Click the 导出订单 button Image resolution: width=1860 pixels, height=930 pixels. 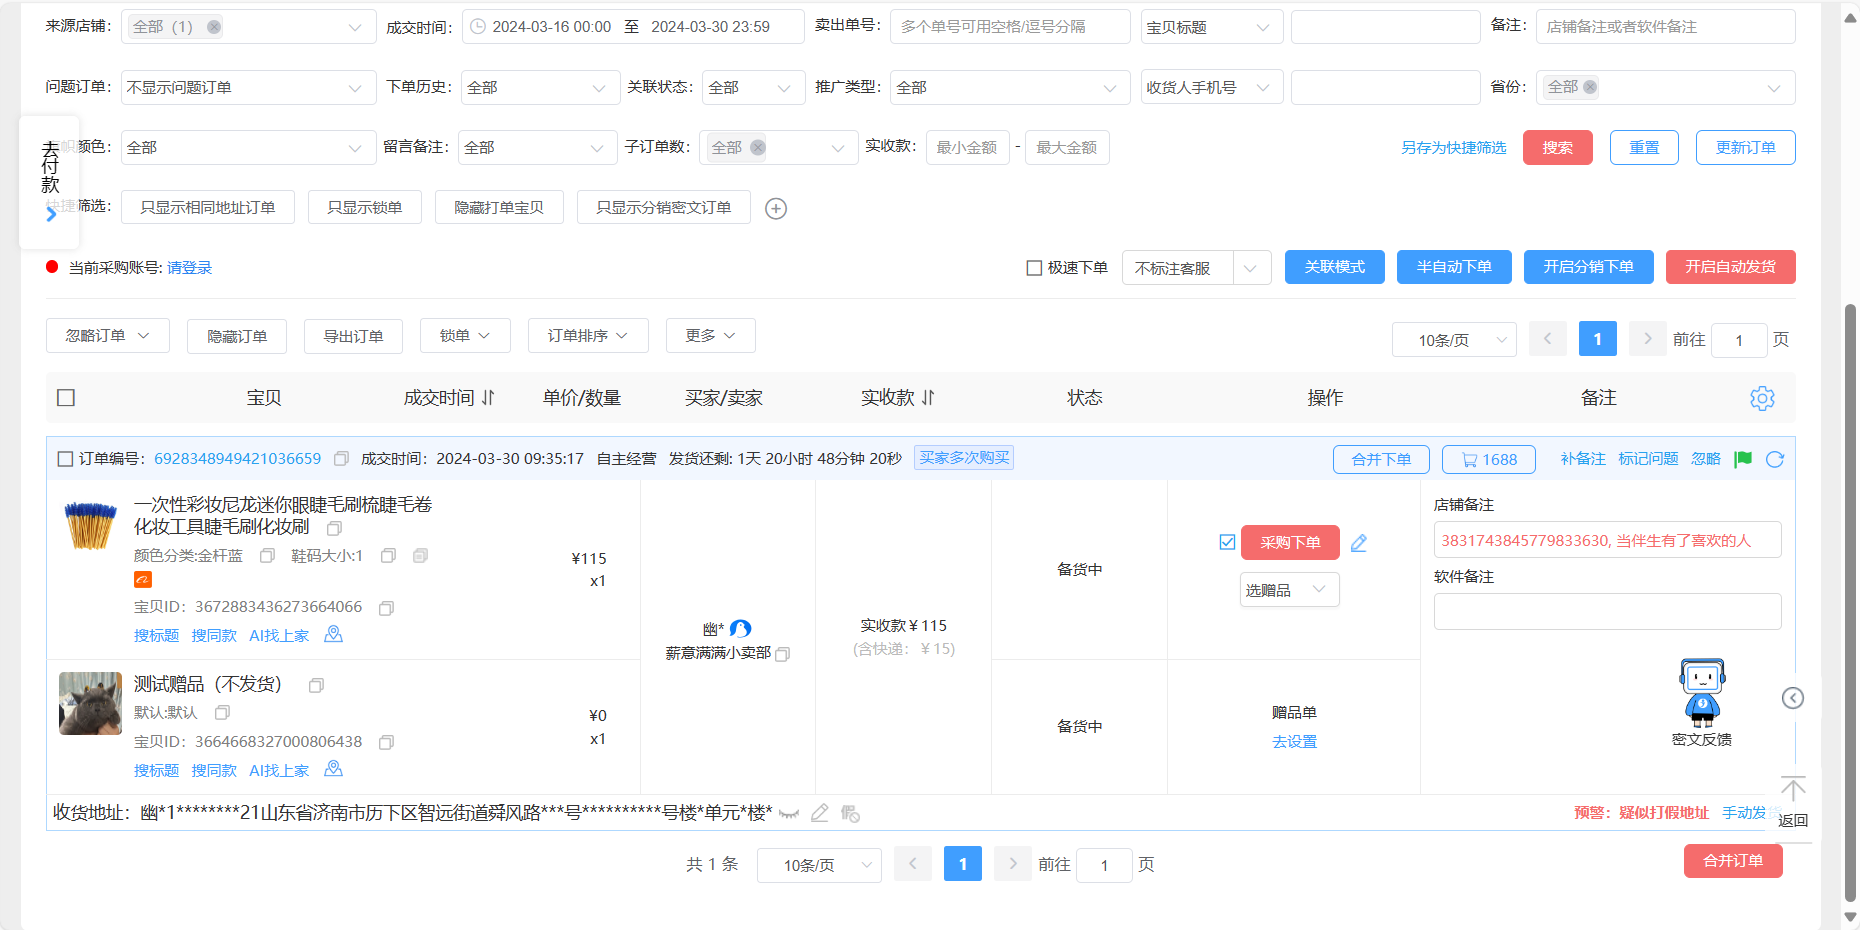click(353, 336)
